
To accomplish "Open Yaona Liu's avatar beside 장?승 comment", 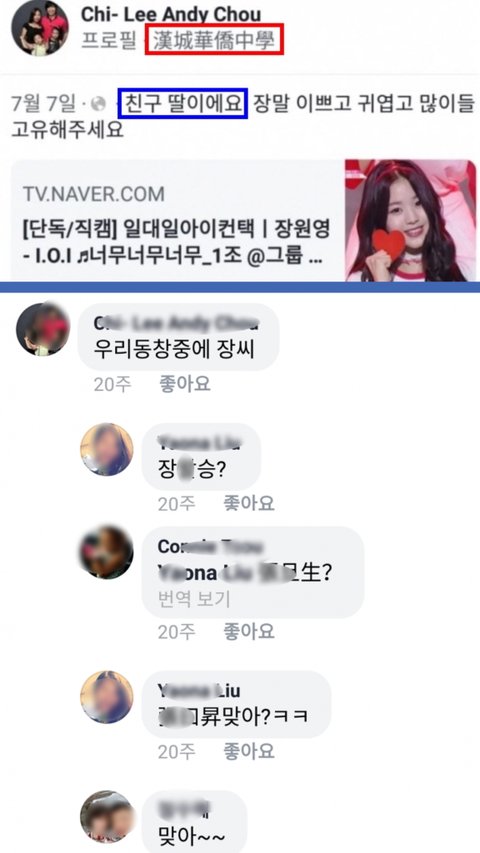I will [x=107, y=449].
